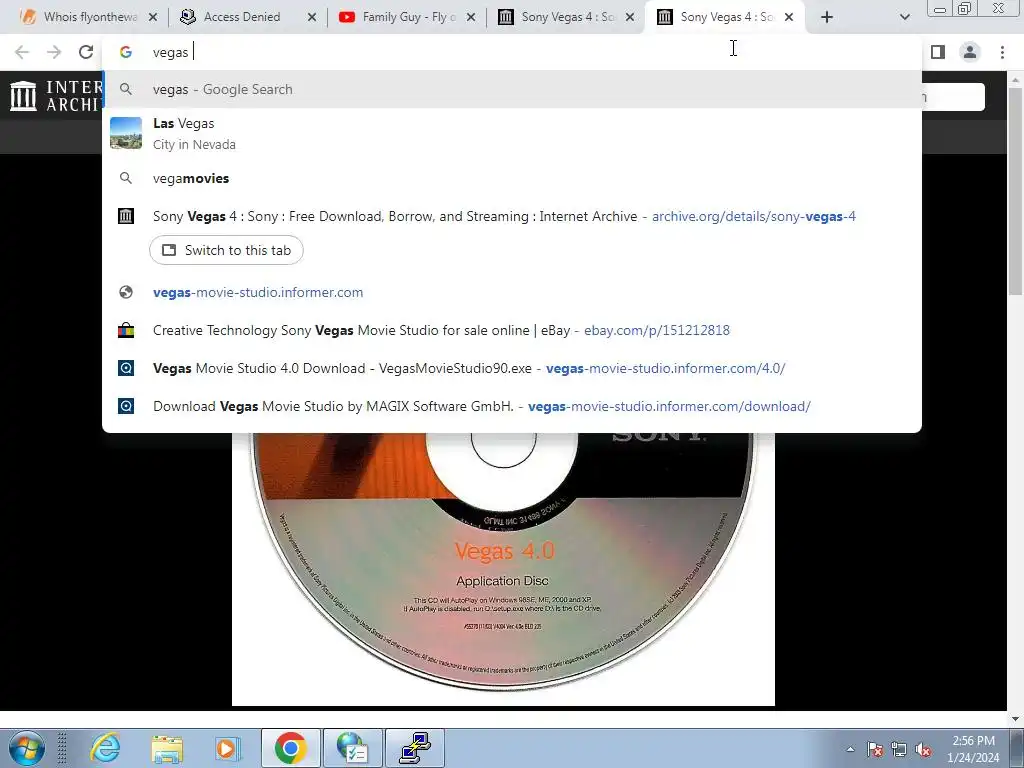Click the muted volume tray icon
This screenshot has height=768, width=1024.
pos(923,749)
